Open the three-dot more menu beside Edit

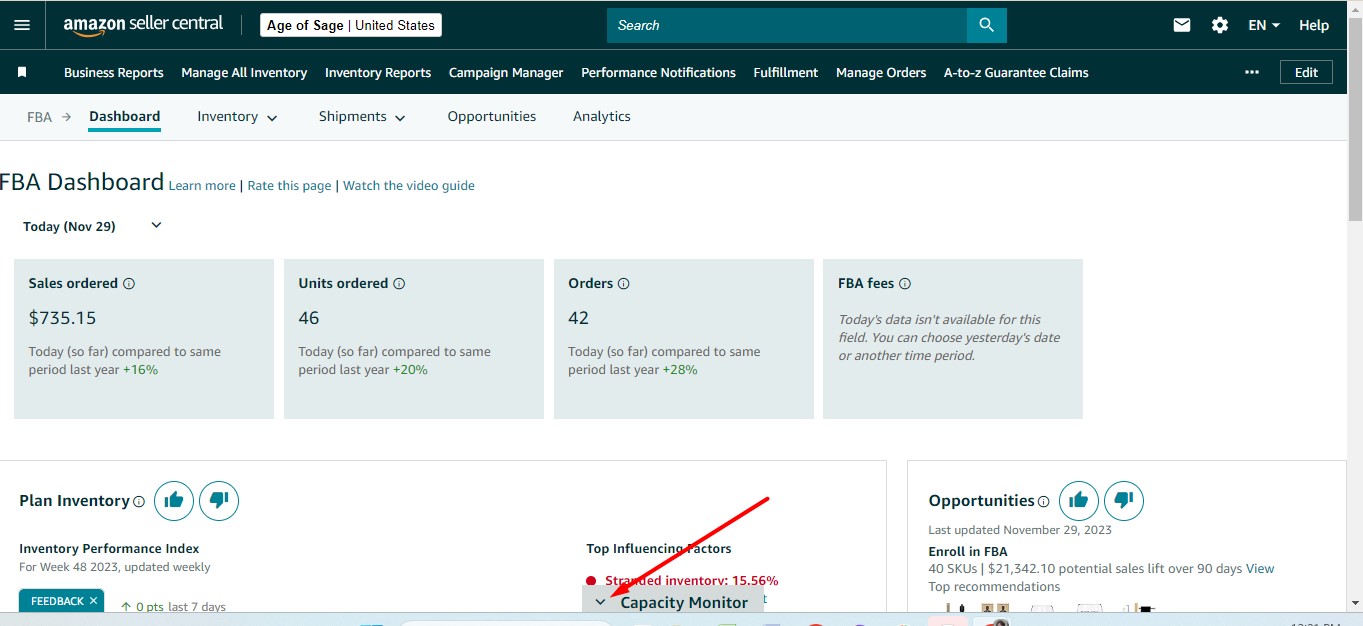pyautogui.click(x=1252, y=72)
